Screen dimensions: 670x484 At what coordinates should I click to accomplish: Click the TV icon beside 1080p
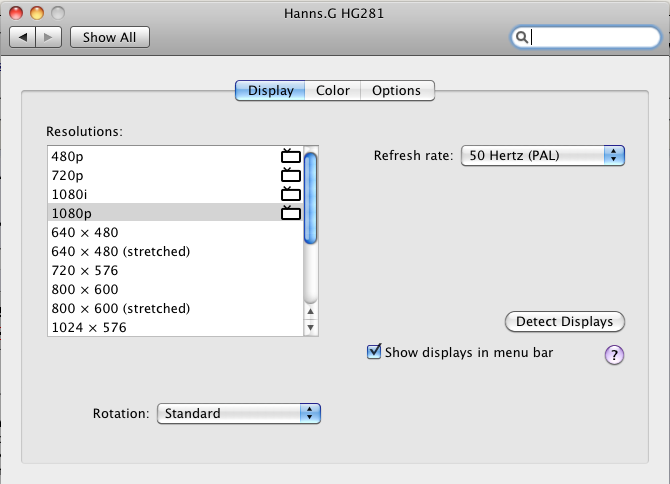tap(291, 213)
